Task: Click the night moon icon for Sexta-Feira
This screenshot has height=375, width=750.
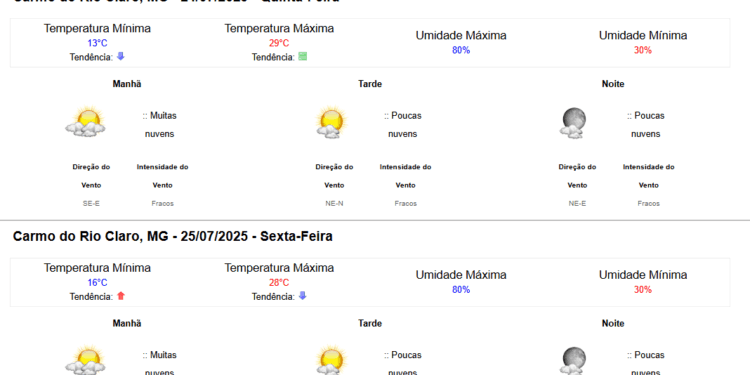Action: pos(573,361)
